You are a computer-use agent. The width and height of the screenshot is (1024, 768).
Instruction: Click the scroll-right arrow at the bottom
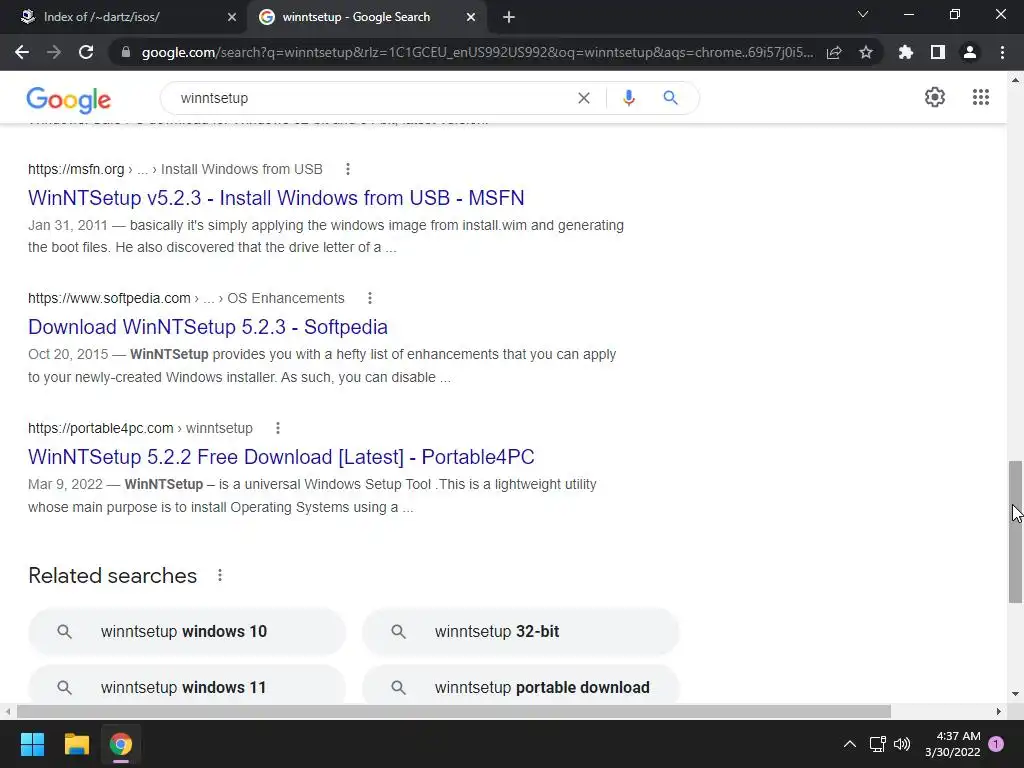999,711
